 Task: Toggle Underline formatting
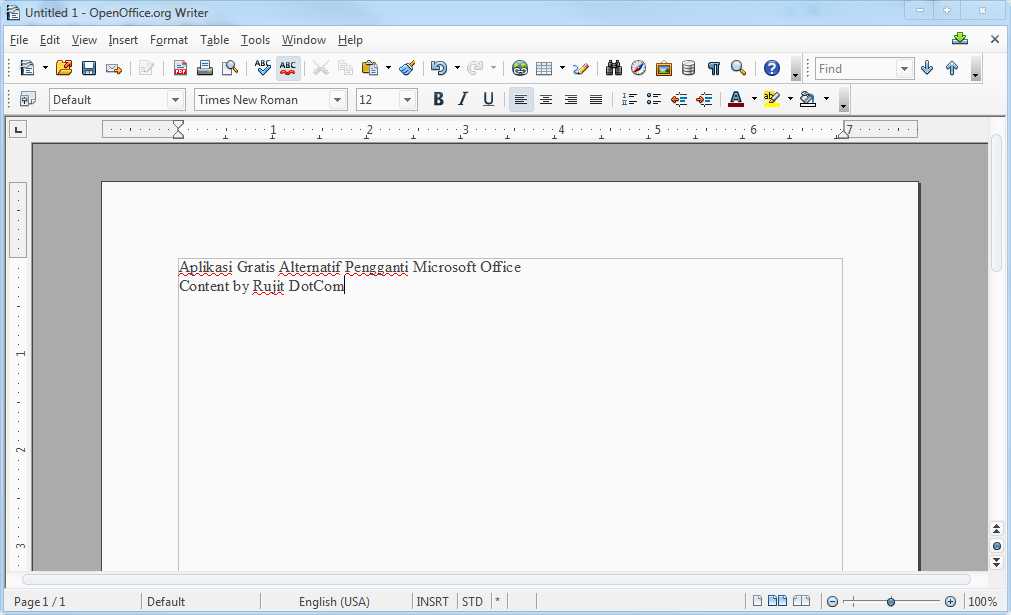point(488,99)
